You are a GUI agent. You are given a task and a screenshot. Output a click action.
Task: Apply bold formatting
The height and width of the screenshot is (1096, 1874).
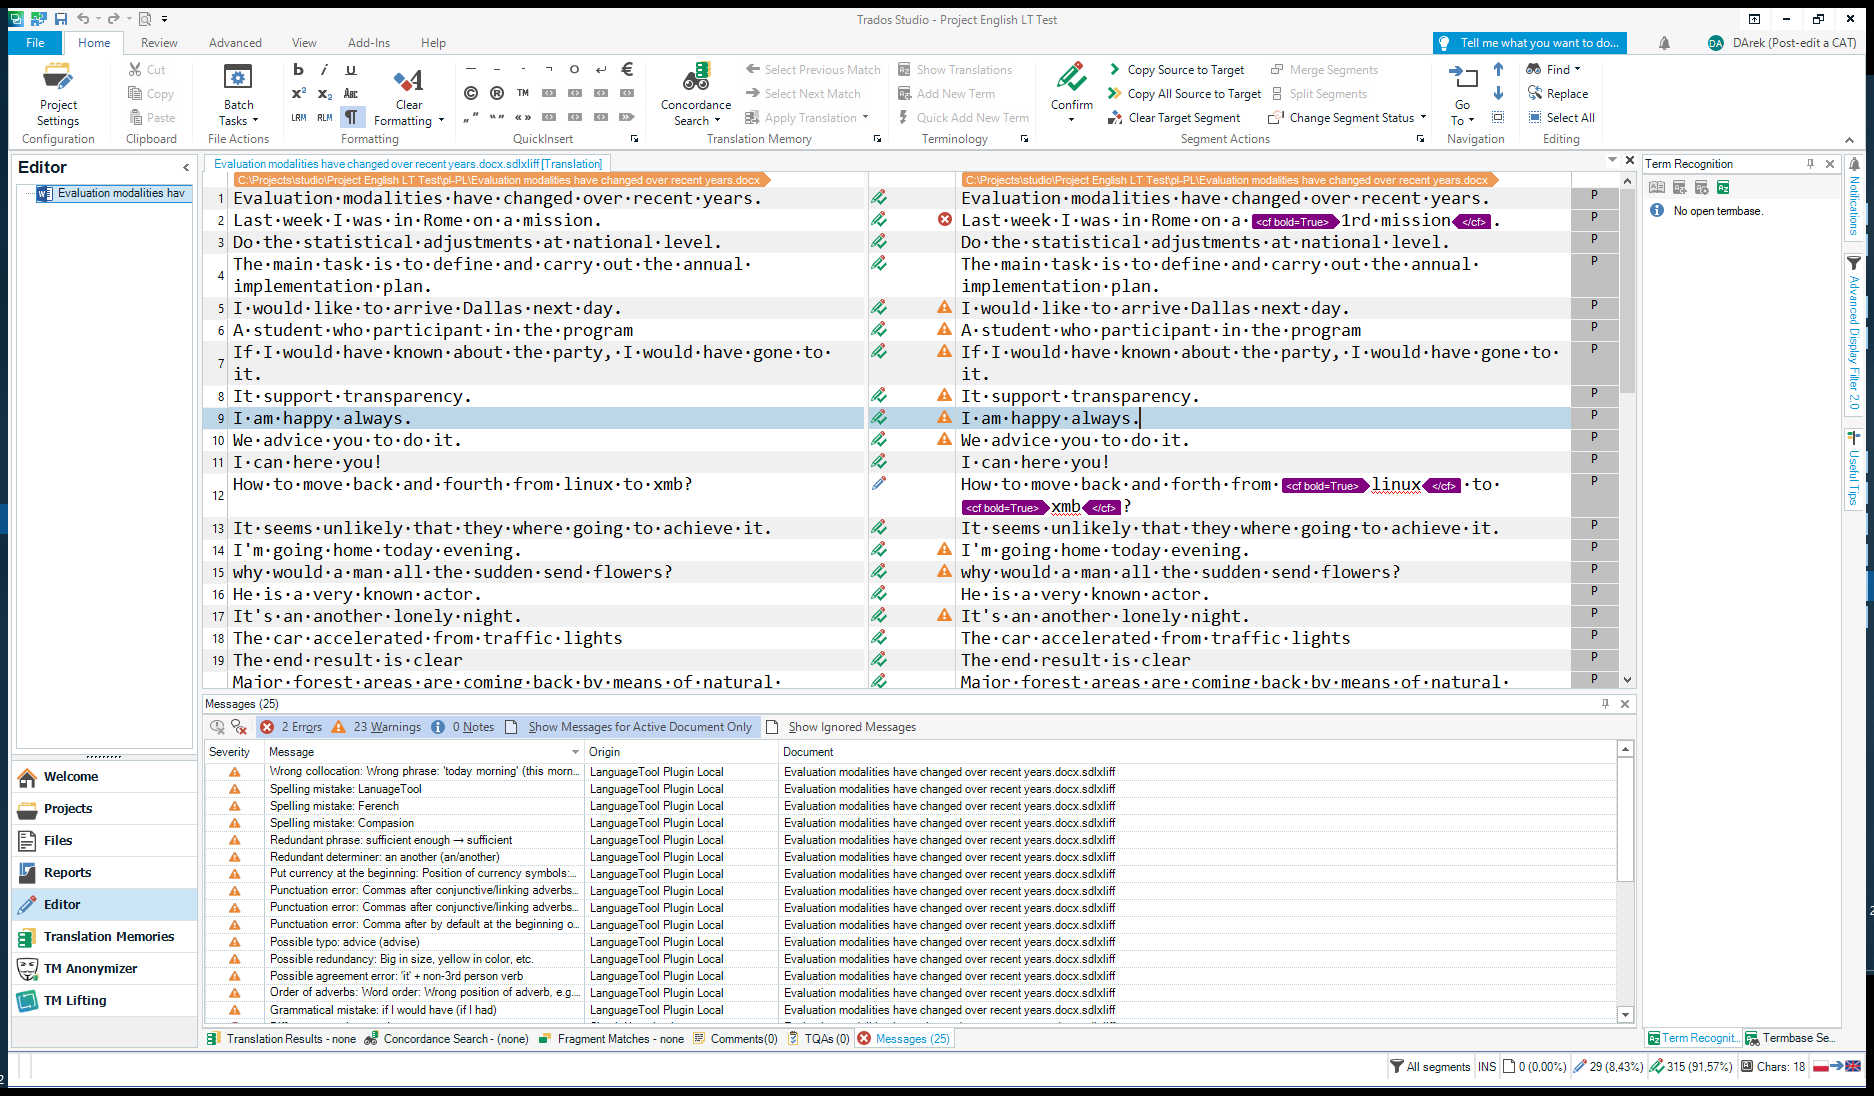click(x=298, y=70)
